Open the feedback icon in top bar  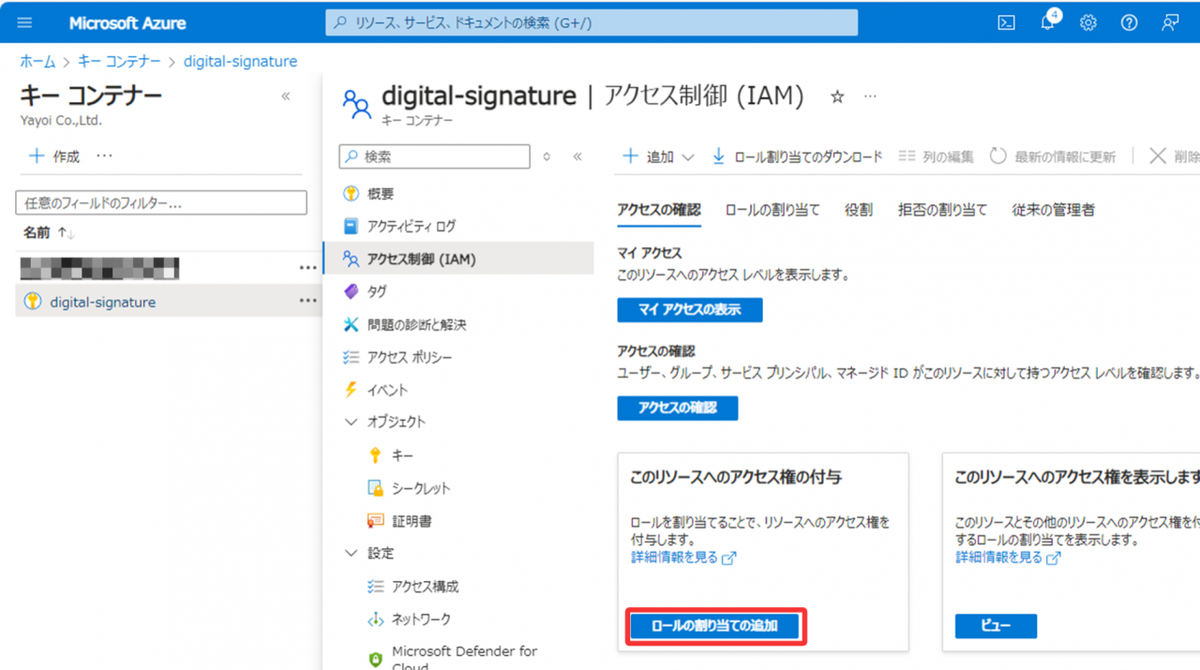coord(1169,22)
